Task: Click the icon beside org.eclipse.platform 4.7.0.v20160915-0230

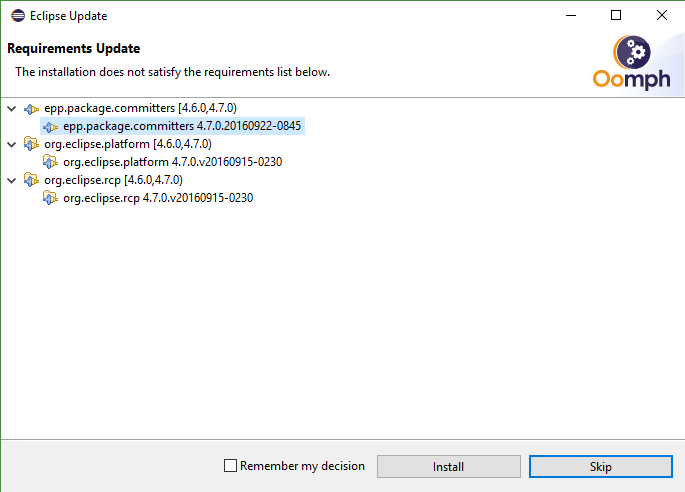Action: 50,162
